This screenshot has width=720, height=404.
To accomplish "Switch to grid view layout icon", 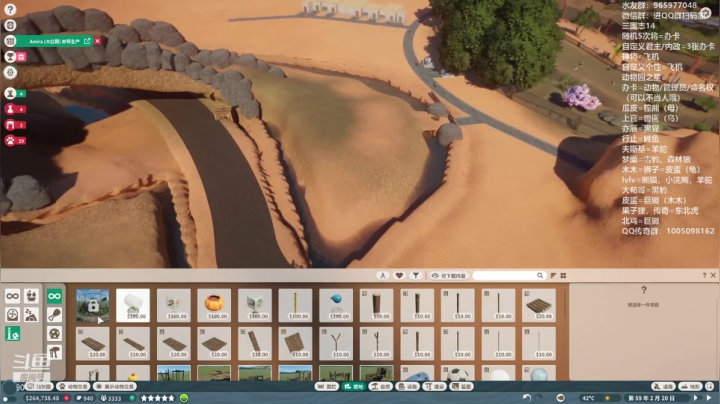I will (x=563, y=275).
